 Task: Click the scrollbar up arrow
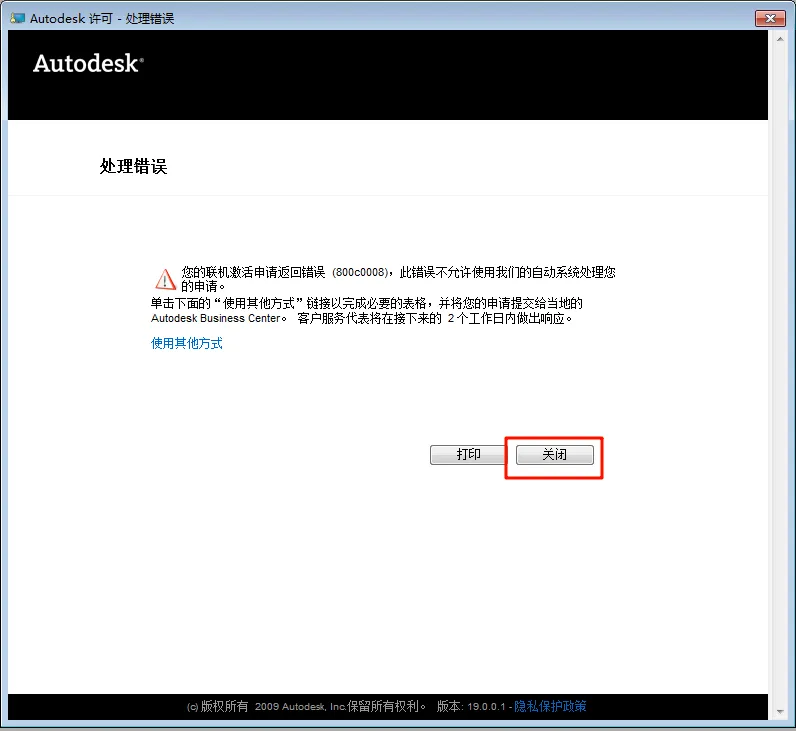780,39
